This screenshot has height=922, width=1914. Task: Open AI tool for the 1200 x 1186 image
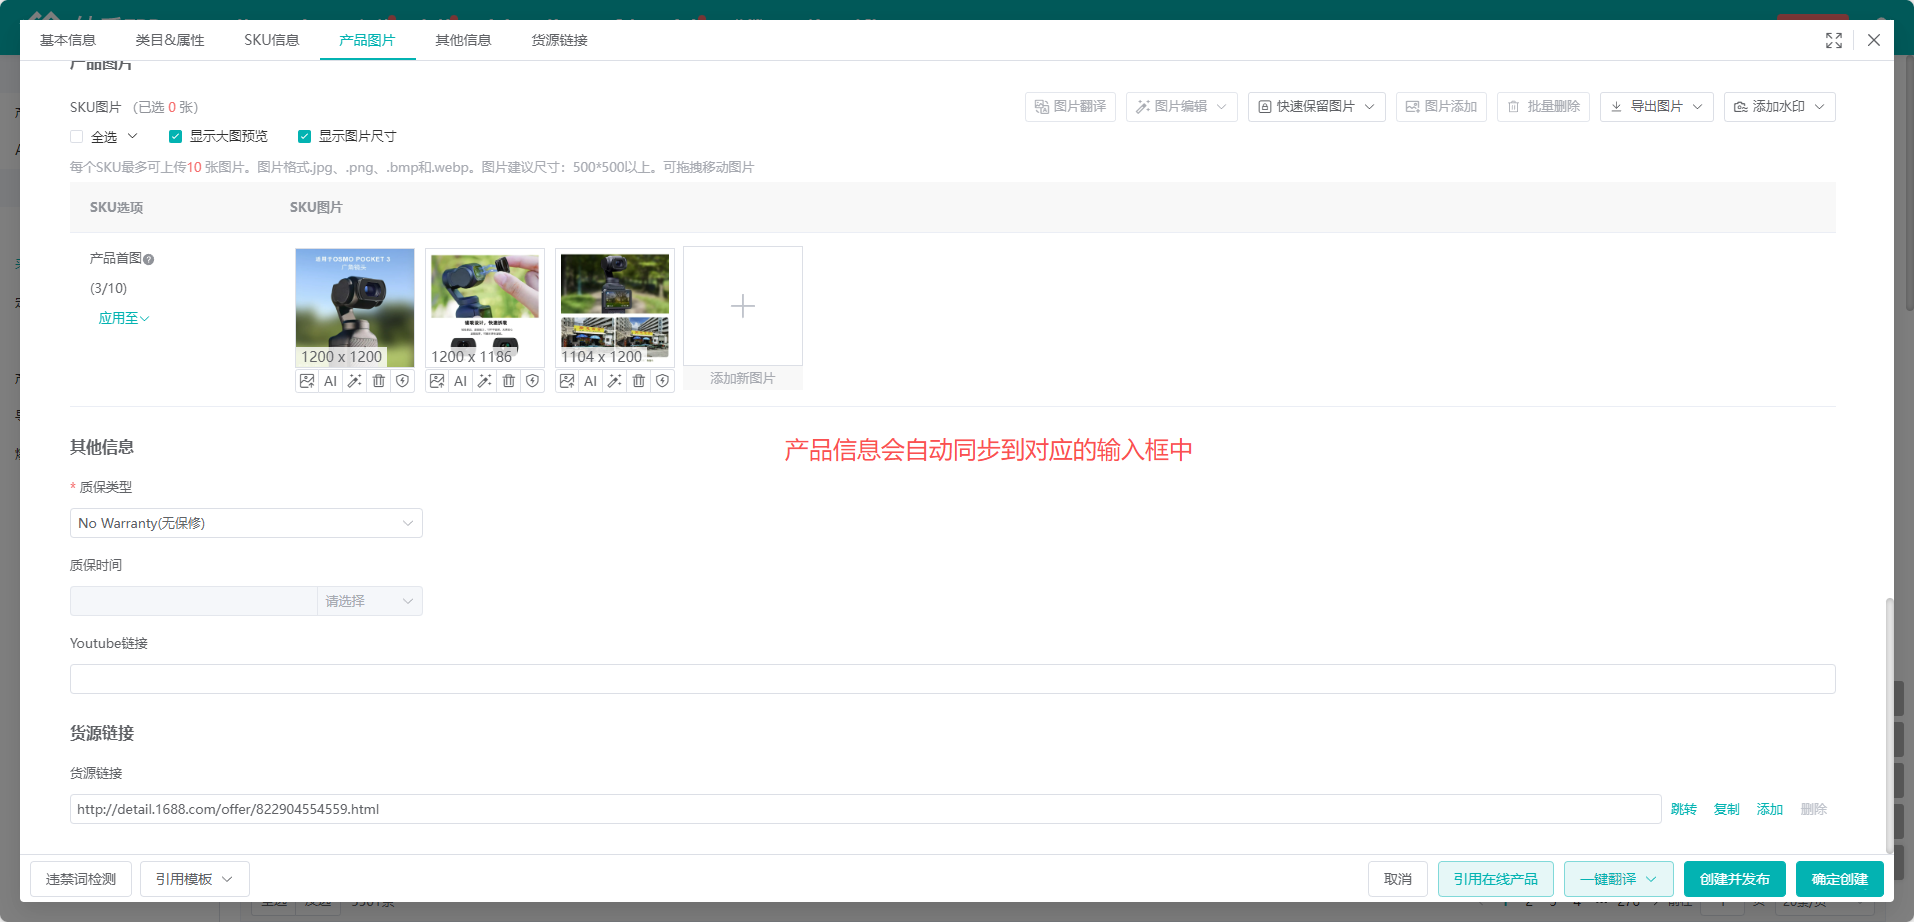pyautogui.click(x=461, y=381)
